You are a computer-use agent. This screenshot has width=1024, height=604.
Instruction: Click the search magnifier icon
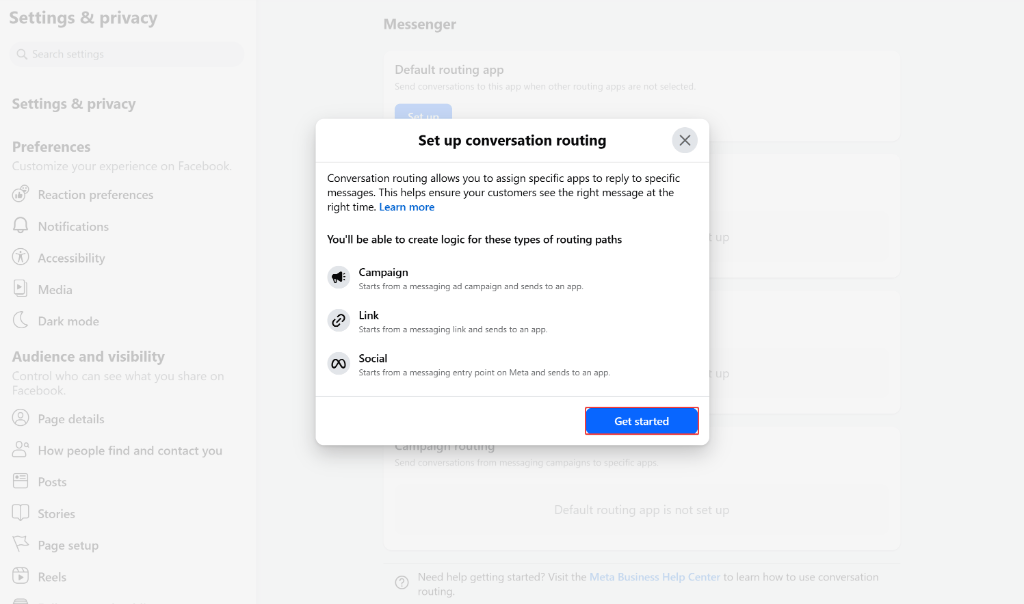[x=22, y=54]
